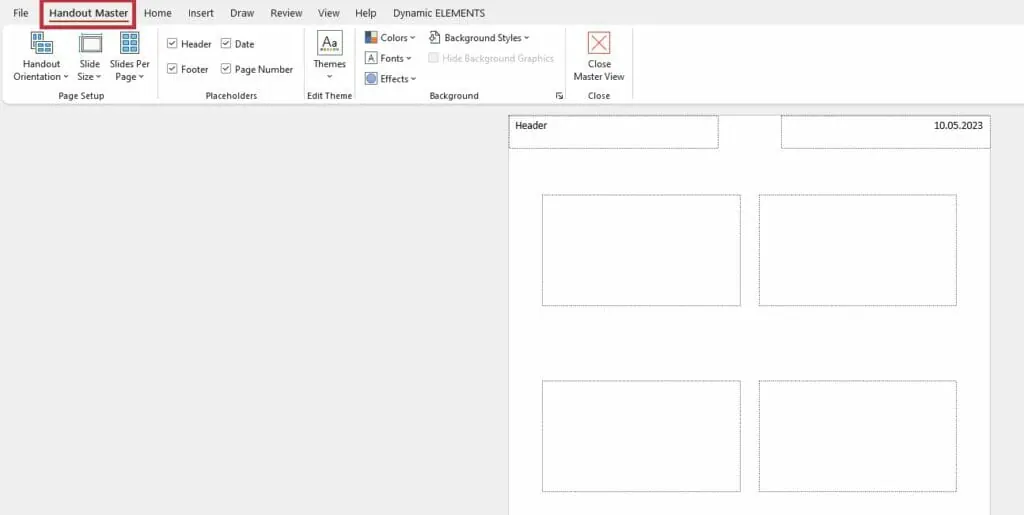The image size is (1024, 515).
Task: Toggle the Footer placeholder checkbox
Action: tap(173, 69)
